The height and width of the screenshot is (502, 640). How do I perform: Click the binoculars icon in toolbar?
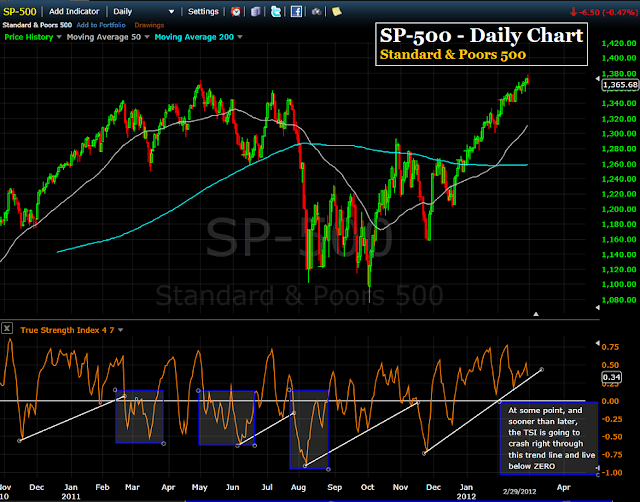point(316,11)
